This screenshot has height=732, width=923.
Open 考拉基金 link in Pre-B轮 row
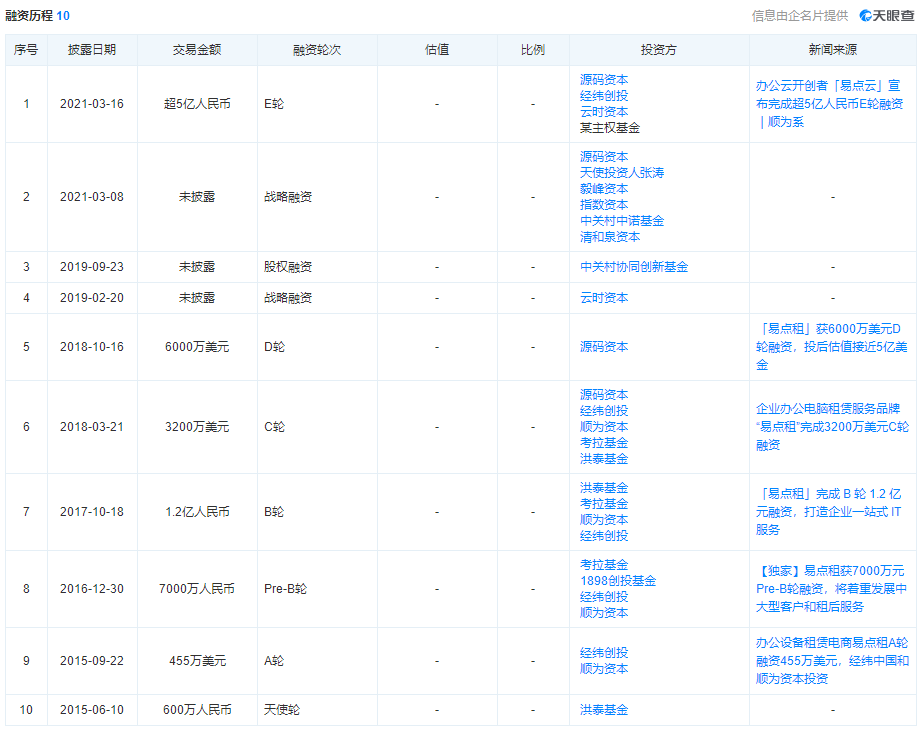click(604, 565)
